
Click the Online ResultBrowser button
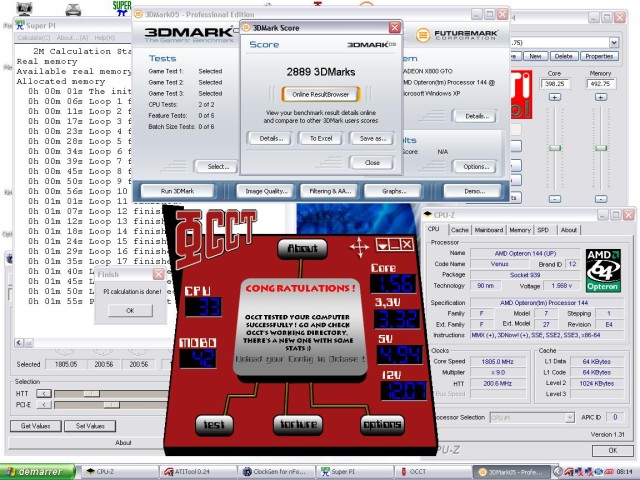point(320,94)
